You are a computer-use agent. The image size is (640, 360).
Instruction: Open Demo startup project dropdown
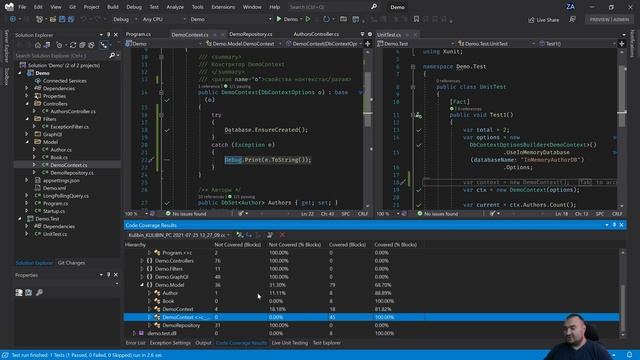pyautogui.click(x=230, y=19)
